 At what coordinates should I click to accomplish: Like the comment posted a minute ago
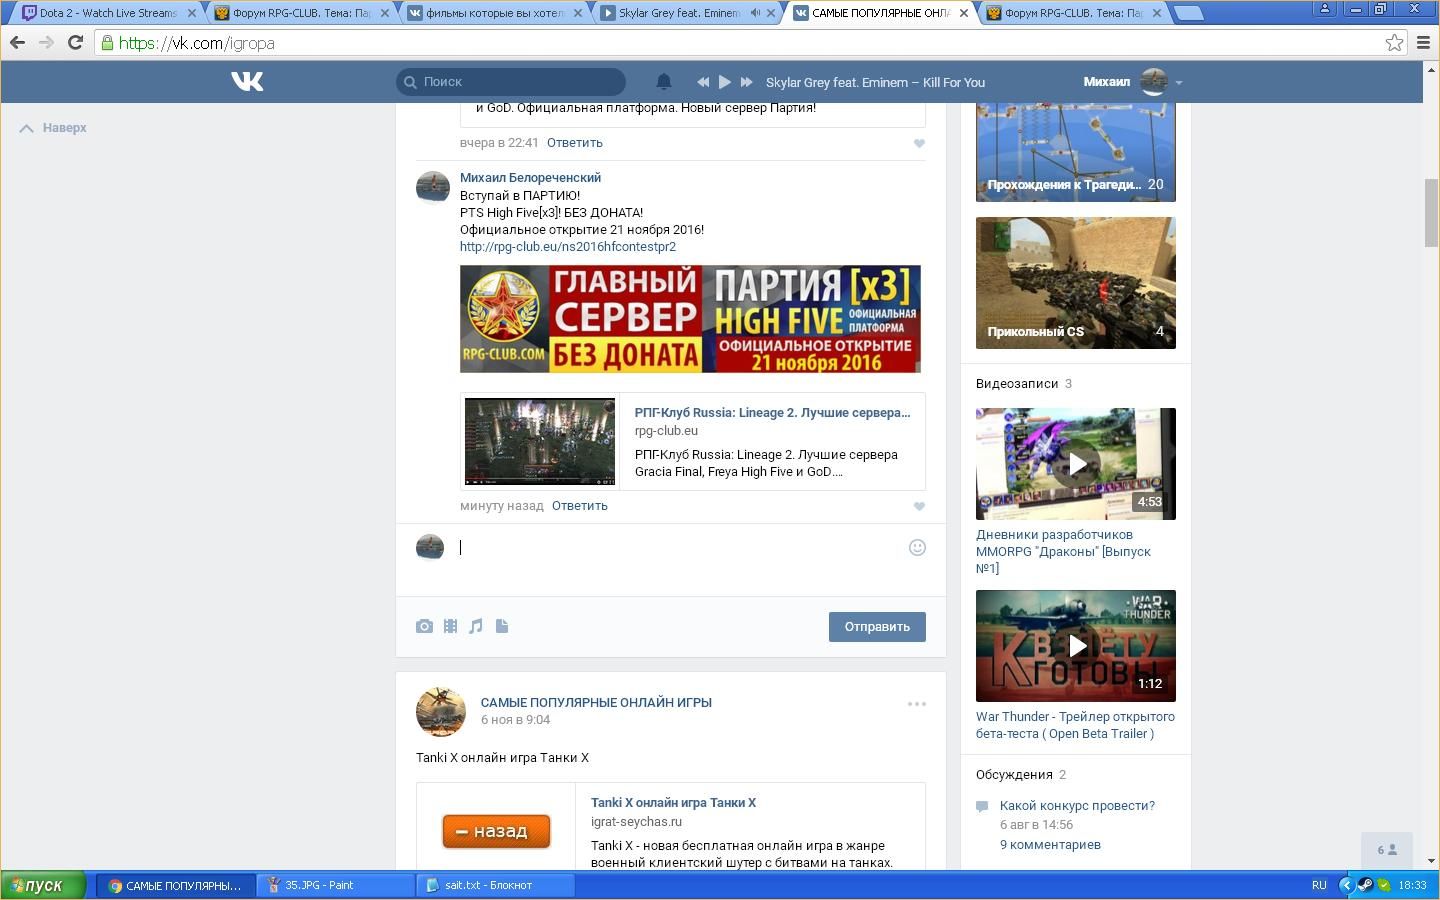pos(919,506)
